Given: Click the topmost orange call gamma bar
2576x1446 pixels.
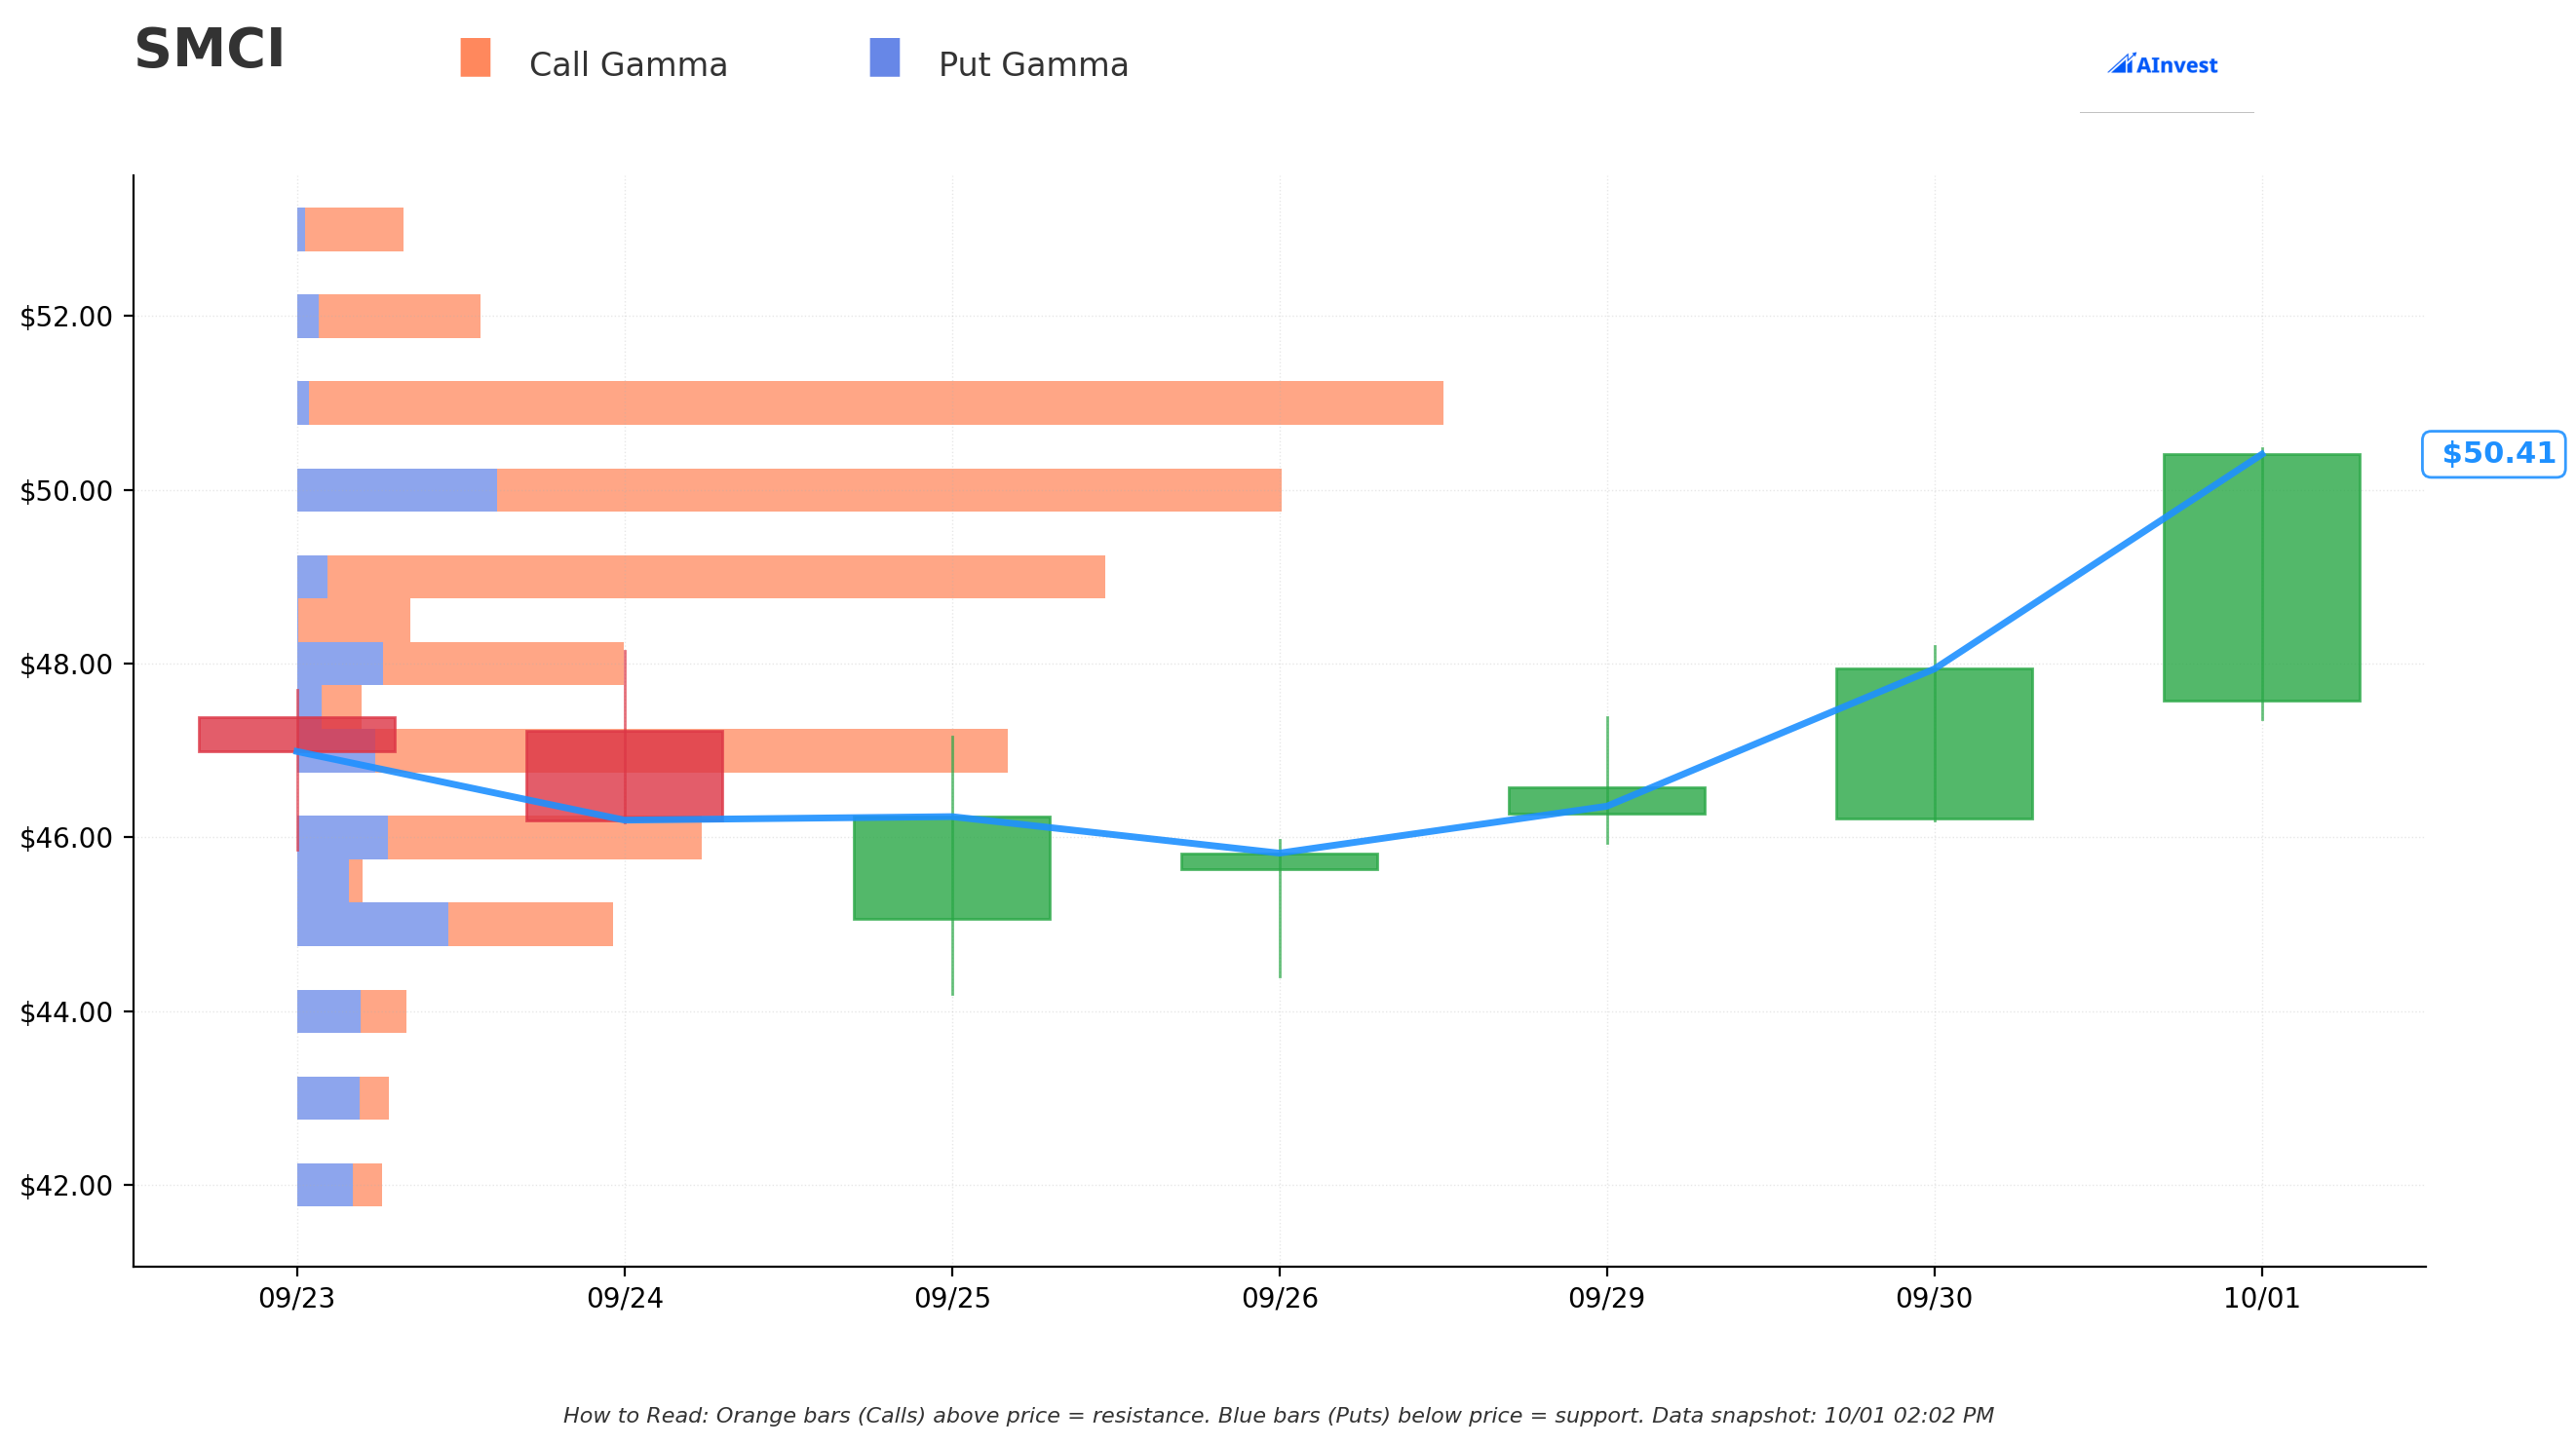Looking at the screenshot, I should coord(354,229).
